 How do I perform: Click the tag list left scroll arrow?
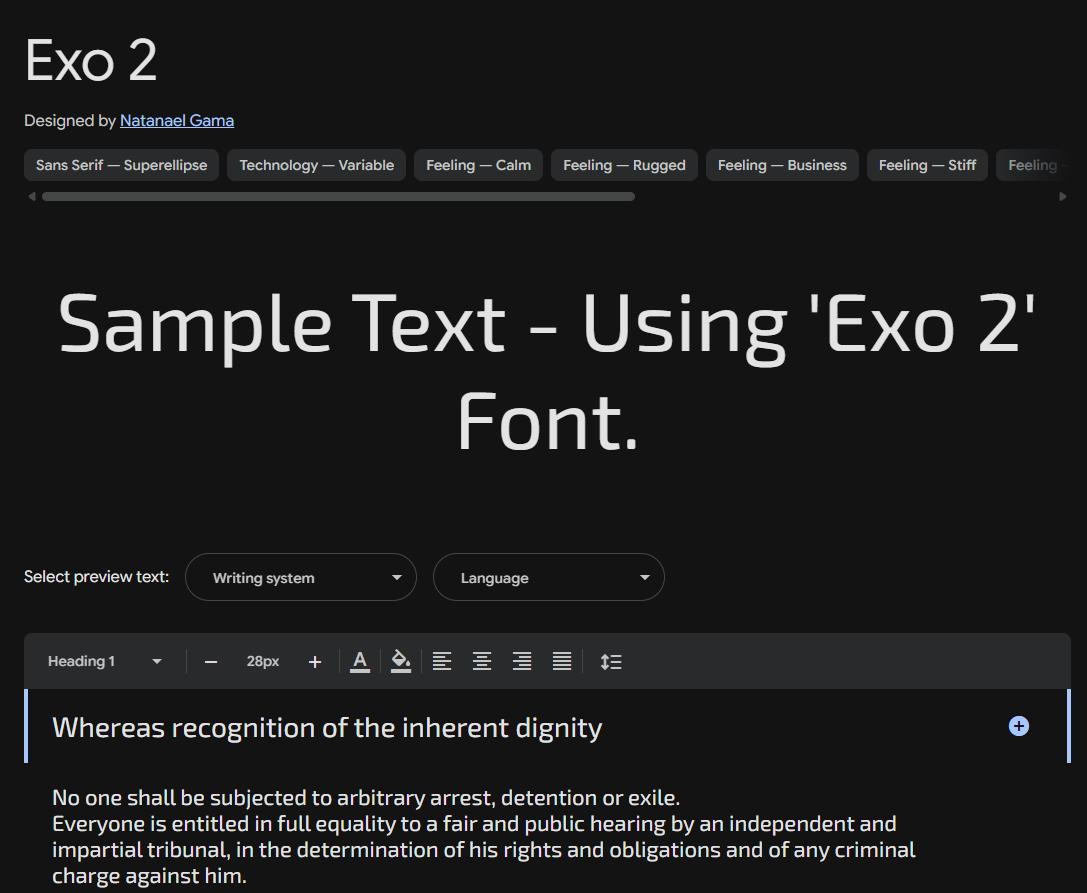tap(32, 197)
